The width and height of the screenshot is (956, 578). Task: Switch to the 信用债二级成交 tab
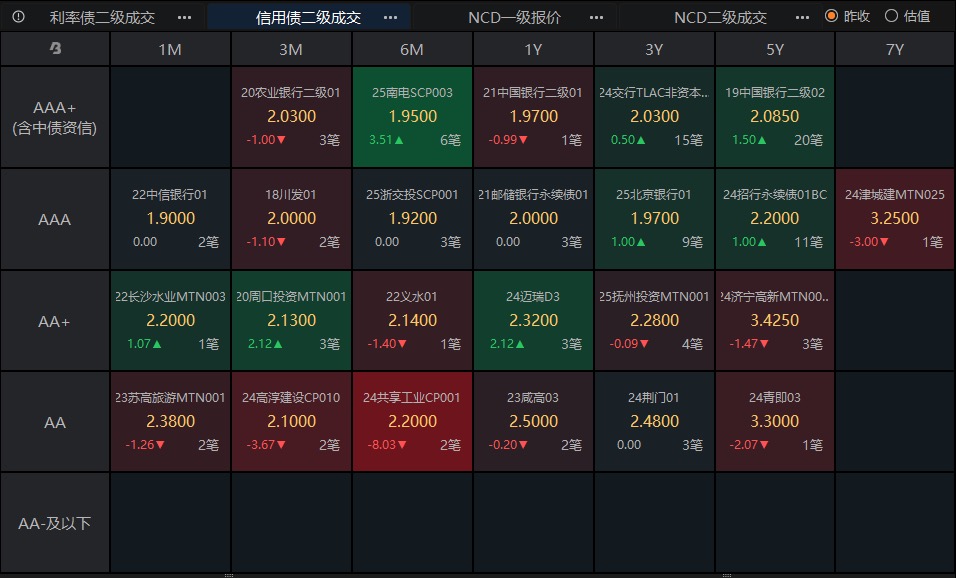pos(309,18)
